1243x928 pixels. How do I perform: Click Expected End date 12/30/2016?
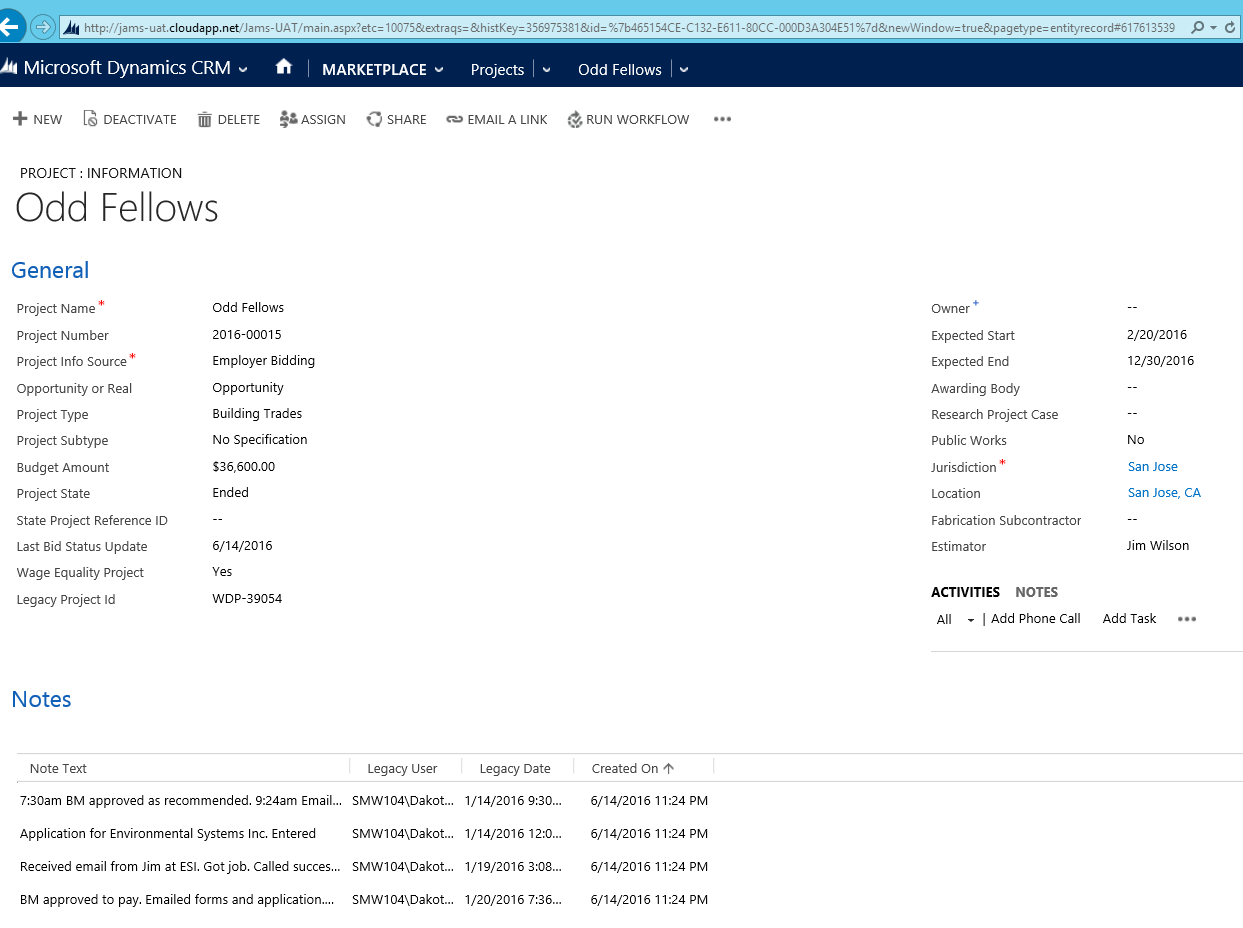[1161, 360]
